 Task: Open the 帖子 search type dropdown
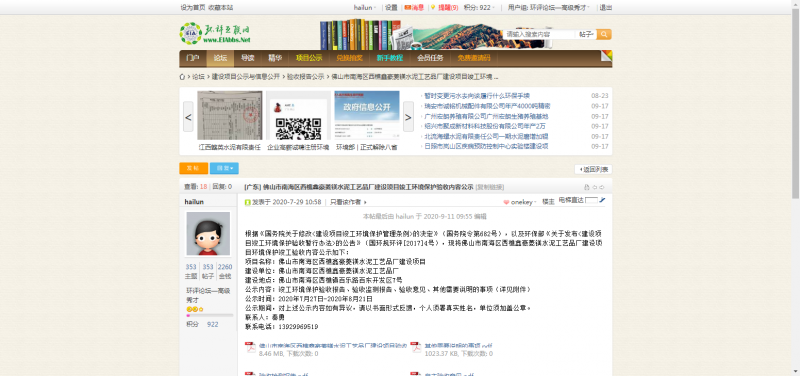[586, 34]
